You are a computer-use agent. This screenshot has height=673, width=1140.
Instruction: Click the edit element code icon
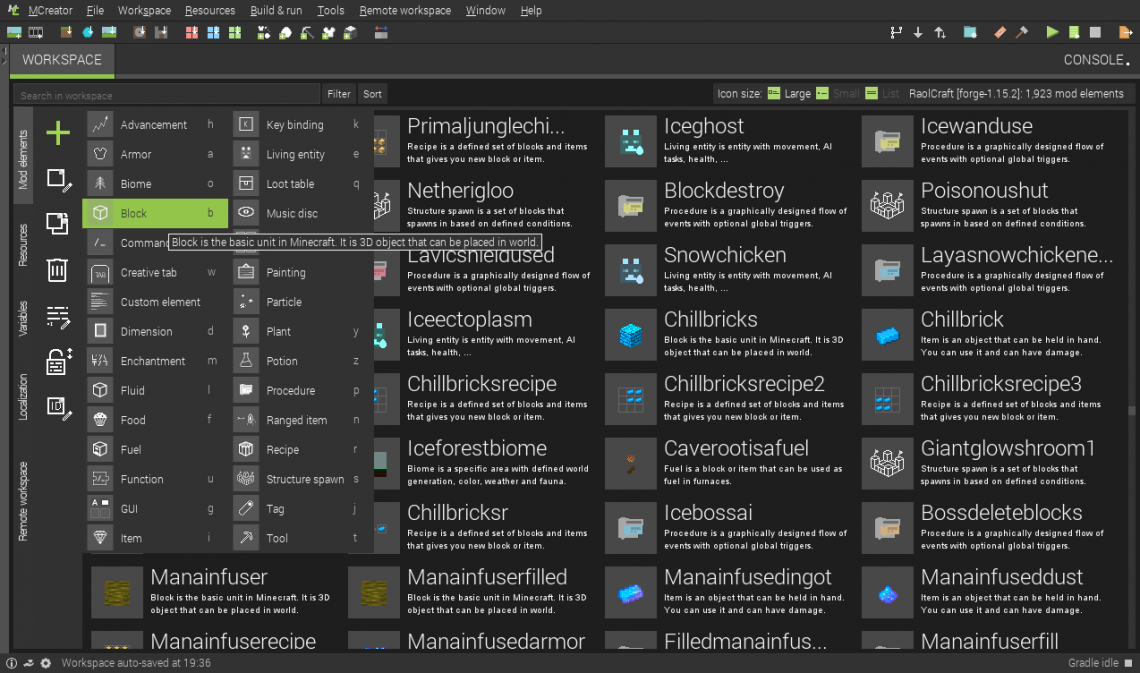click(x=58, y=317)
